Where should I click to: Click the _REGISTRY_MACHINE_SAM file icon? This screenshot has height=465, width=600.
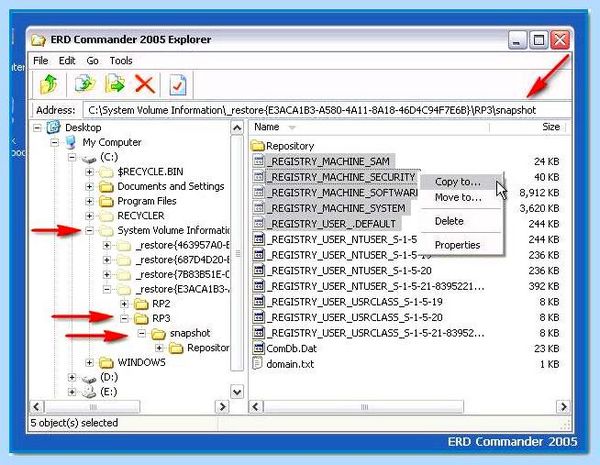point(259,161)
